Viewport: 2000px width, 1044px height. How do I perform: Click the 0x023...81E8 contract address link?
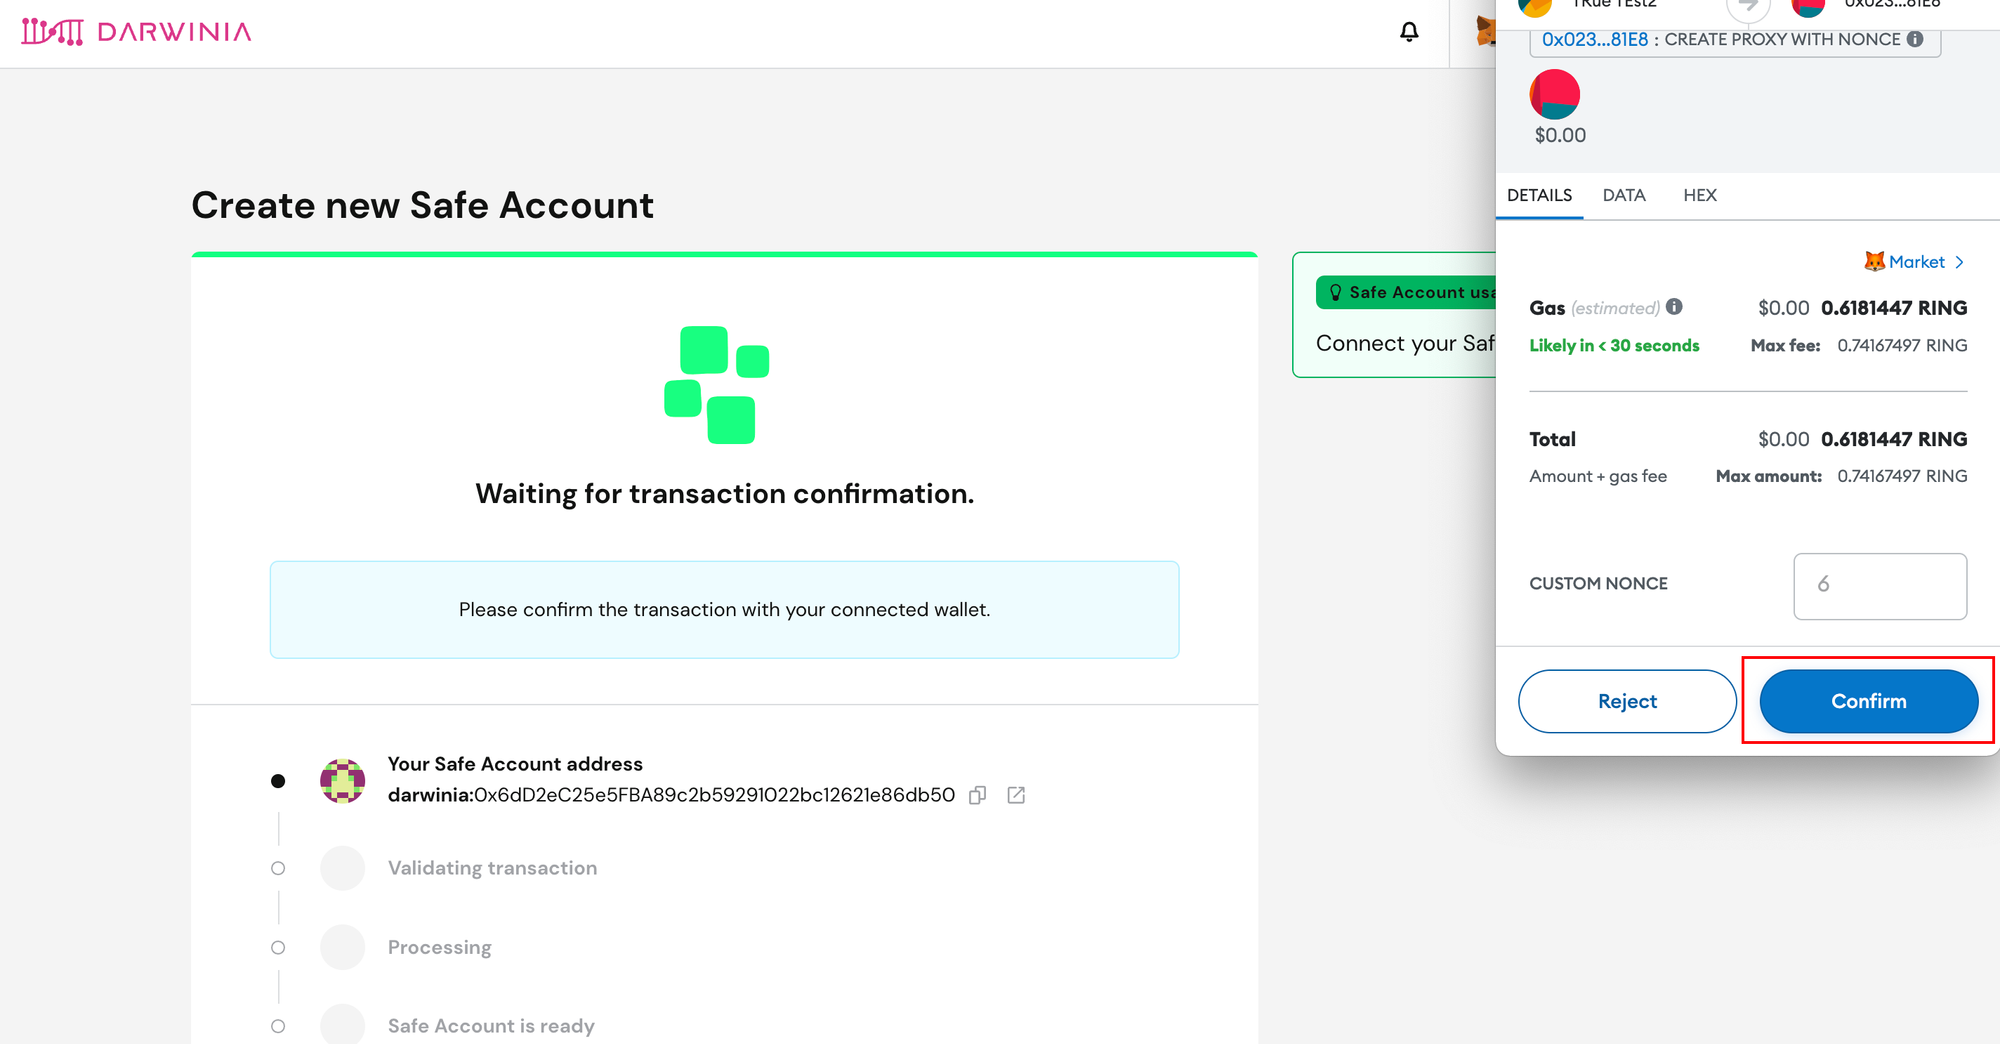coord(1595,39)
